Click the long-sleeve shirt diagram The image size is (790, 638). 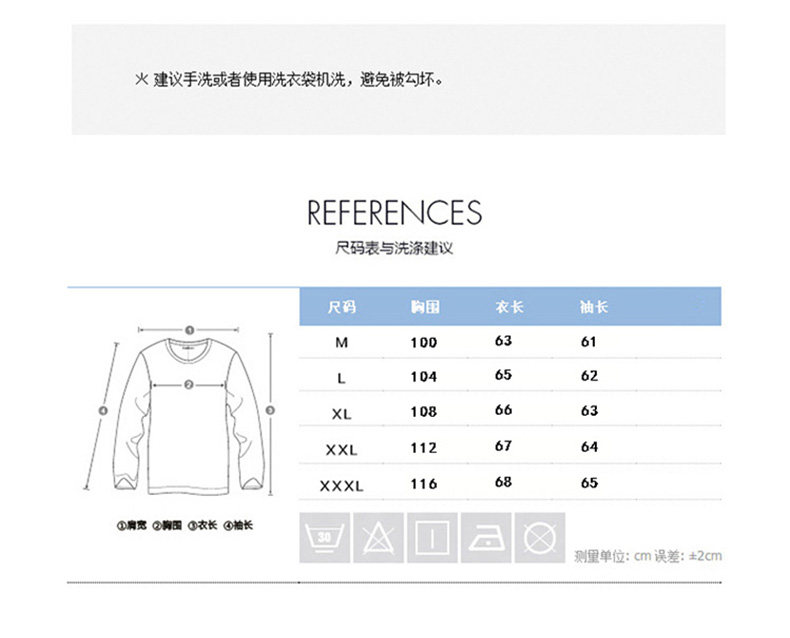tap(188, 416)
